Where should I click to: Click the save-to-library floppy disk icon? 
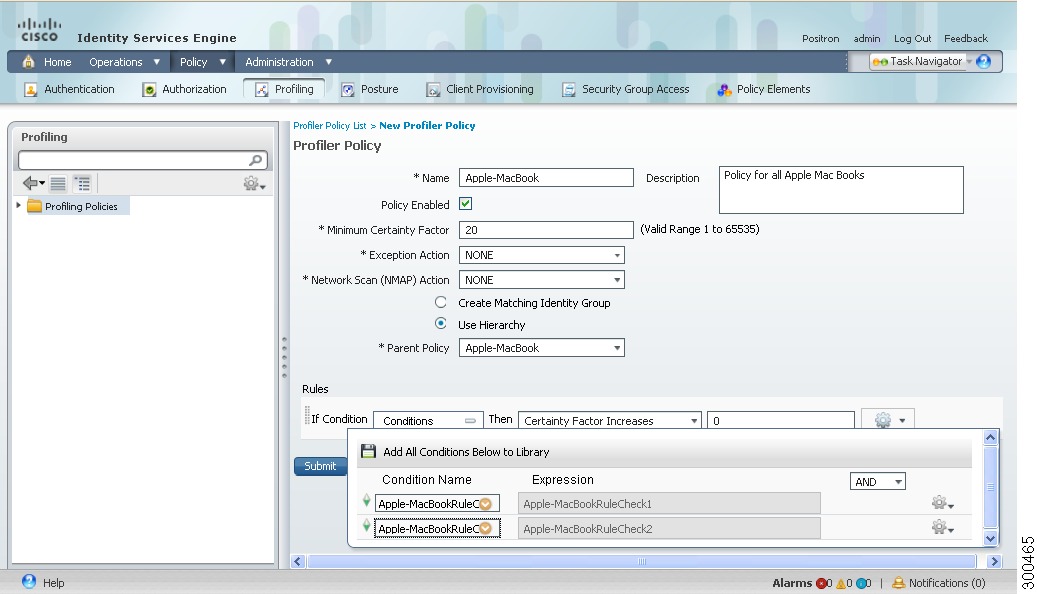[x=368, y=452]
